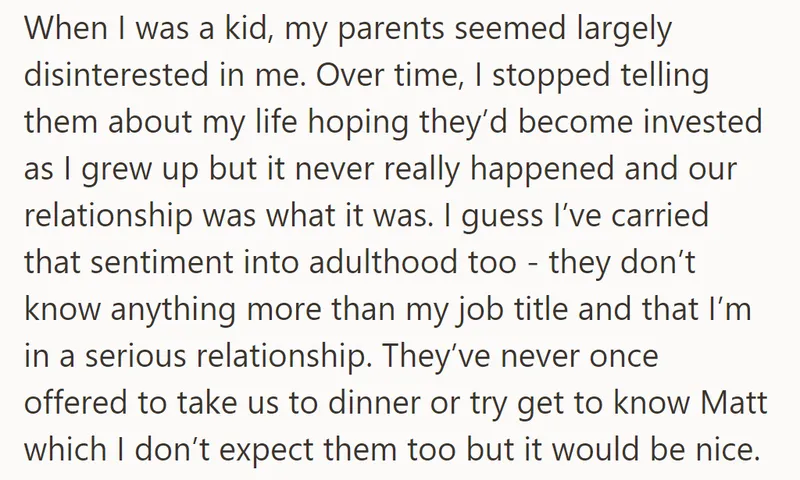
Task: Click the word 'happened' in fourth line
Action: pos(542,171)
